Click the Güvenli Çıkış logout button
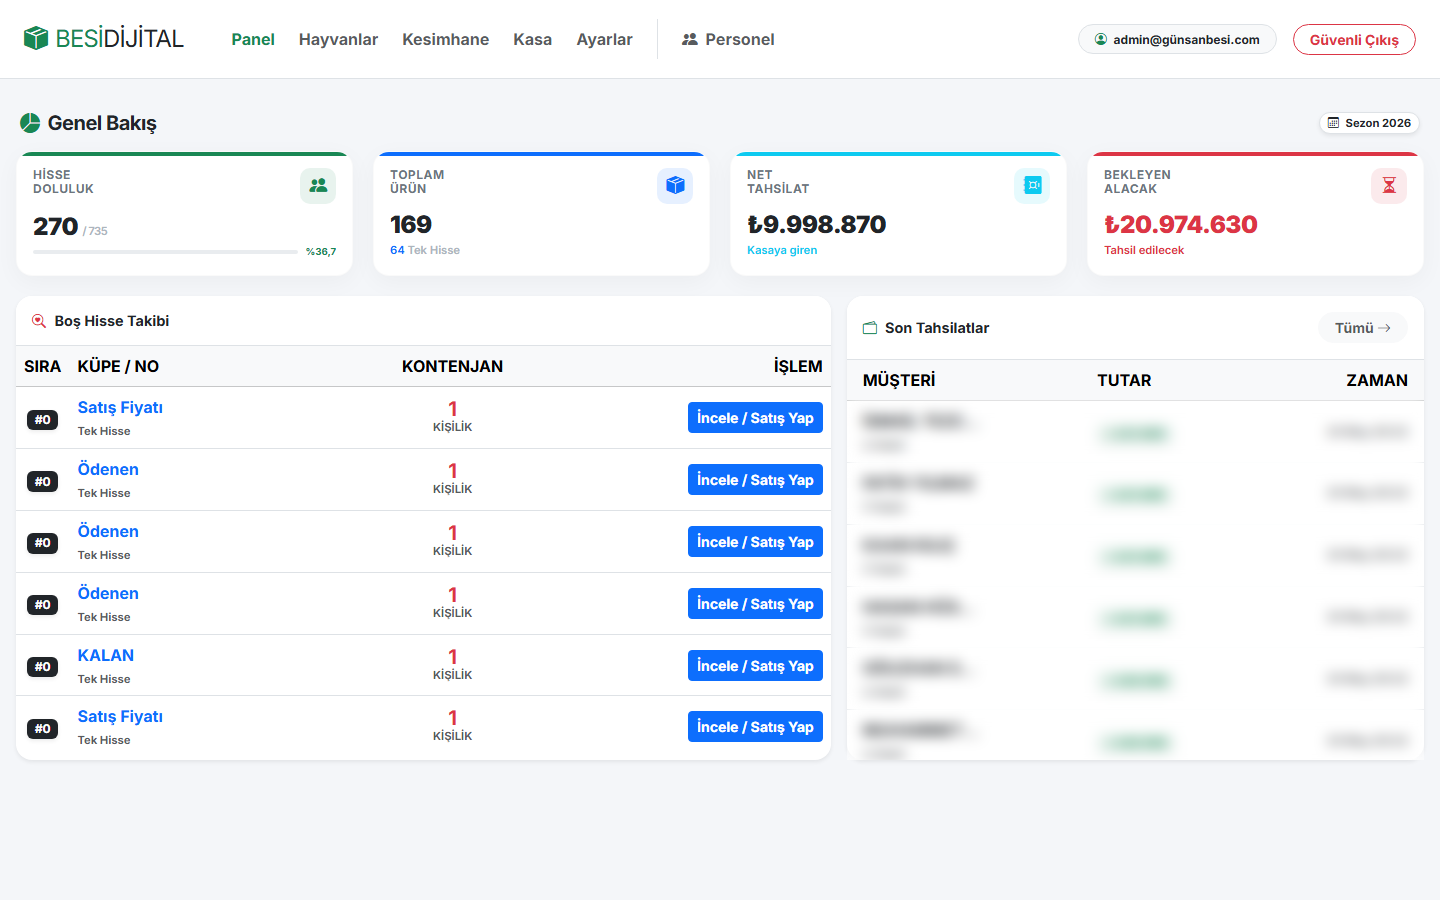The image size is (1440, 900). (x=1354, y=40)
